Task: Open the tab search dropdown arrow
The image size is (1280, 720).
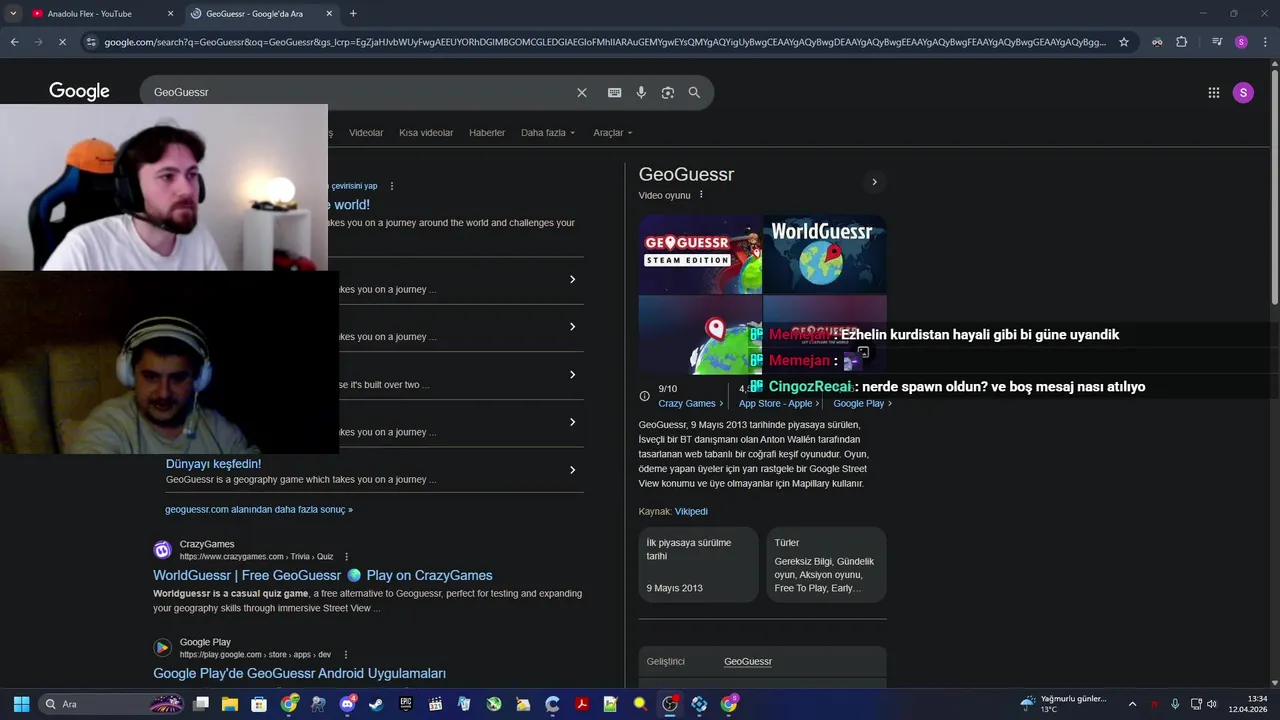Action: click(13, 13)
